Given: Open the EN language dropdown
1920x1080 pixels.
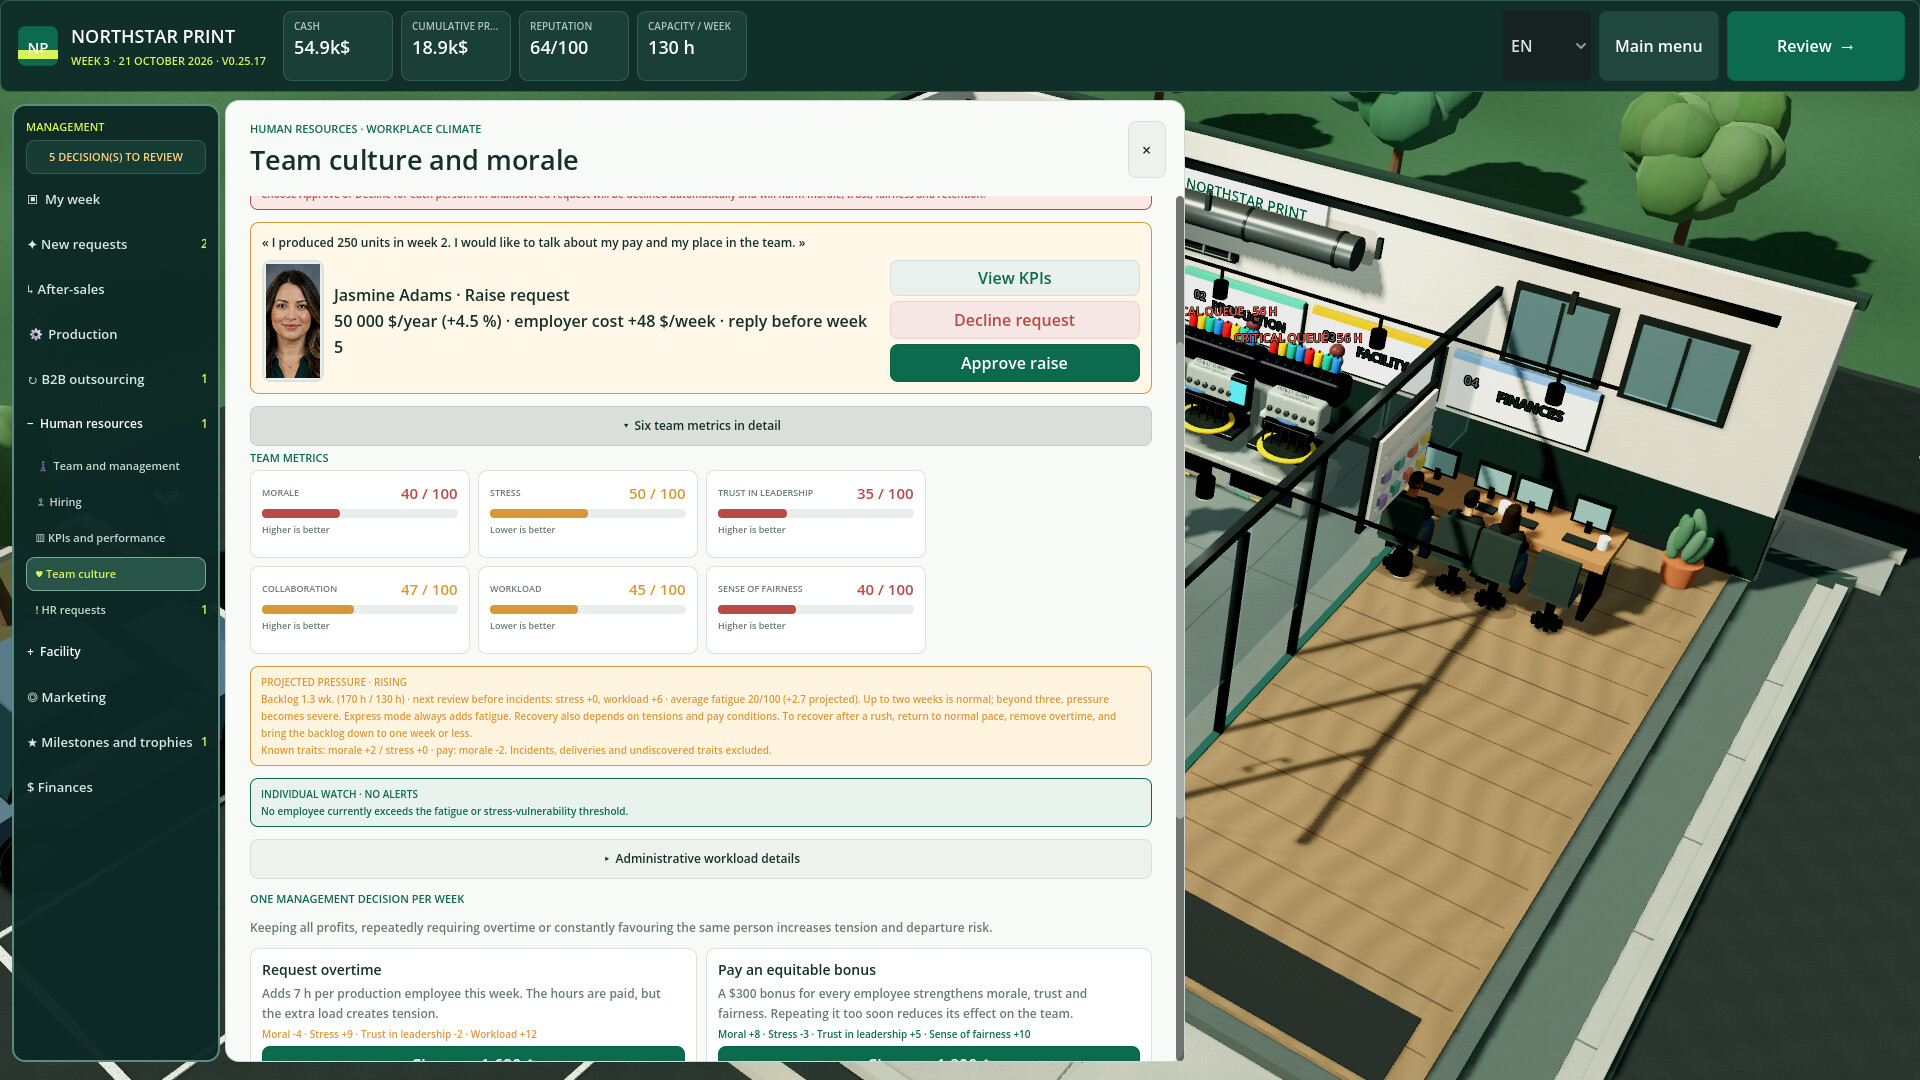Looking at the screenshot, I should 1546,46.
